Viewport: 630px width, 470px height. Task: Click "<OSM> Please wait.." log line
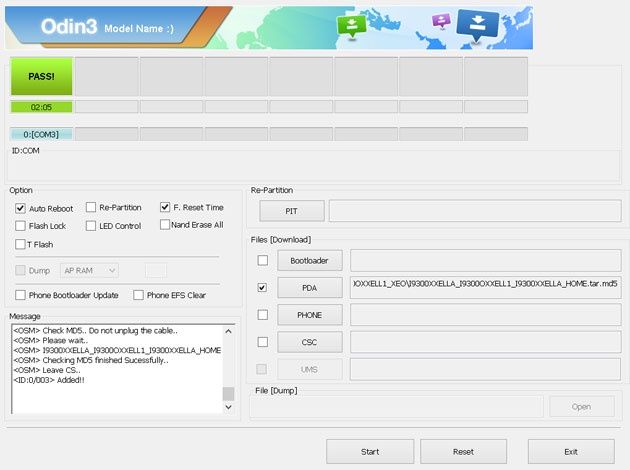coord(51,341)
